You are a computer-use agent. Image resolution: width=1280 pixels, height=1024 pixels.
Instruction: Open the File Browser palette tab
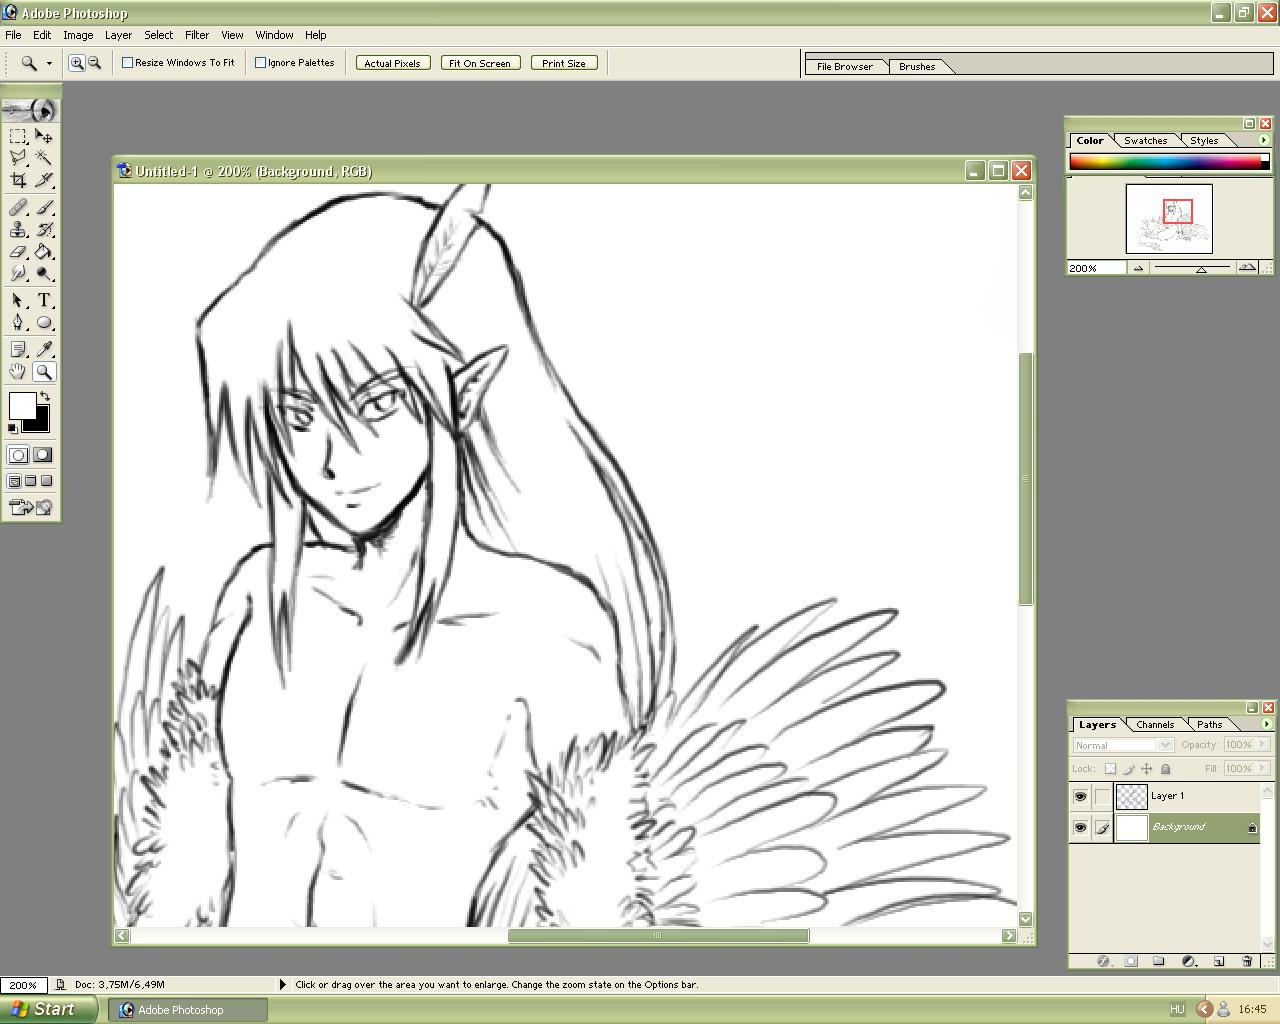pyautogui.click(x=845, y=66)
